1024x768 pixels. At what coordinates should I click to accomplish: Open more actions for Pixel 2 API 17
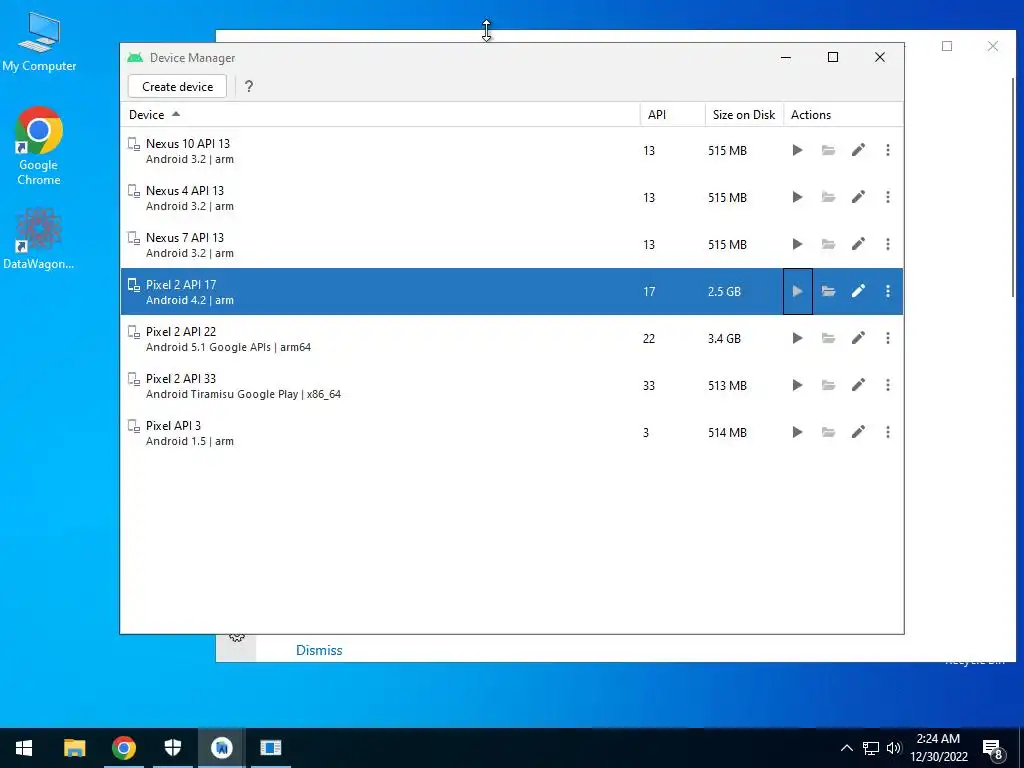coord(888,291)
